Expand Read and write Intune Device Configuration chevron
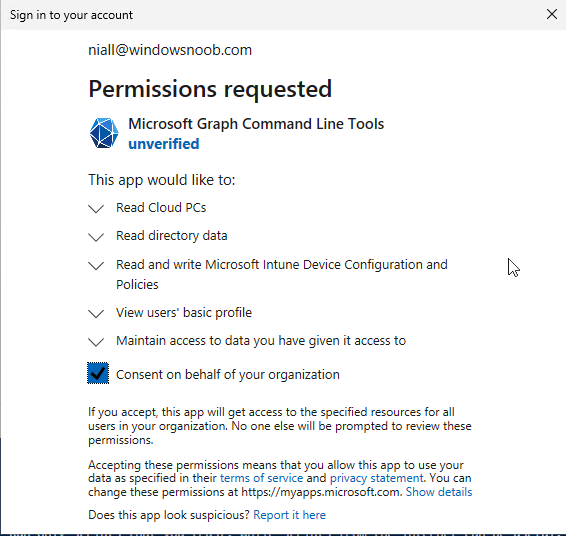Screen dimensions: 566x536 coord(96,266)
